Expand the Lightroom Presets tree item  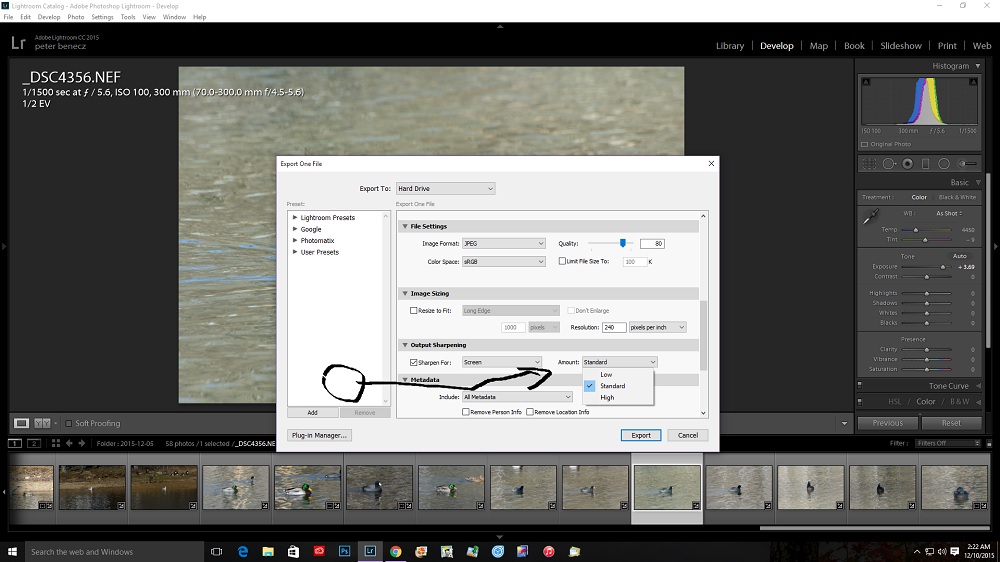click(295, 217)
